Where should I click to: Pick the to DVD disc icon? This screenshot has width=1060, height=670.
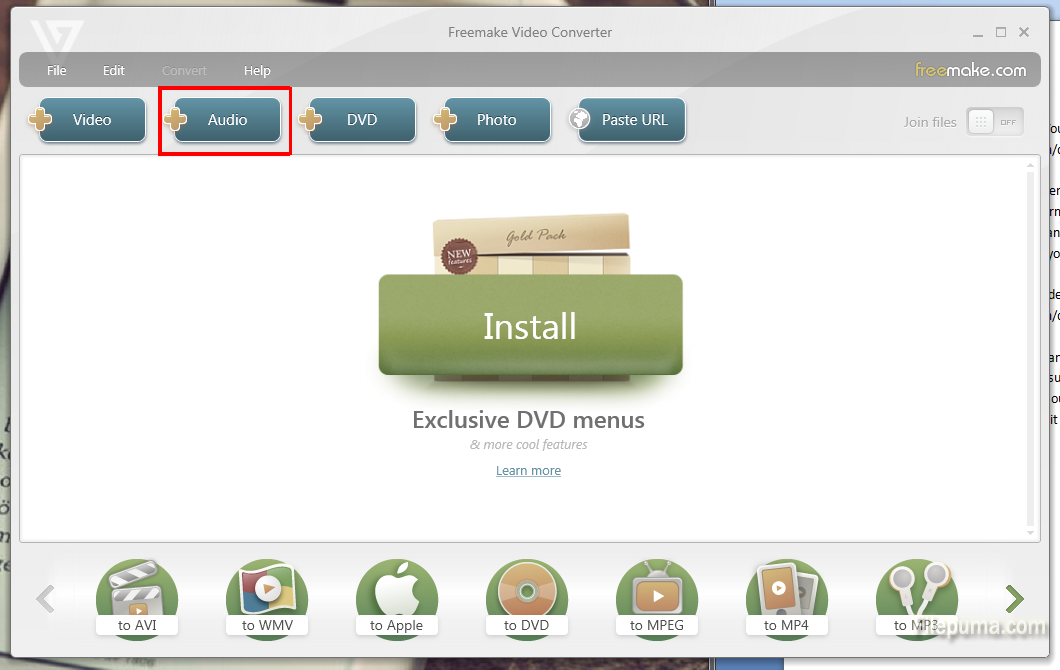527,598
